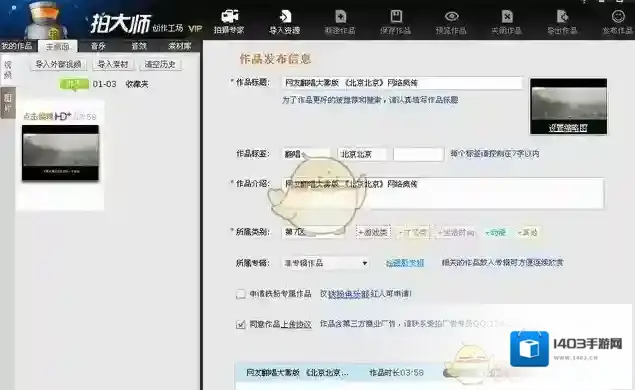Image resolution: width=635 pixels, height=390 pixels.
Task: Add the green +动漫 category tag
Action: point(495,232)
